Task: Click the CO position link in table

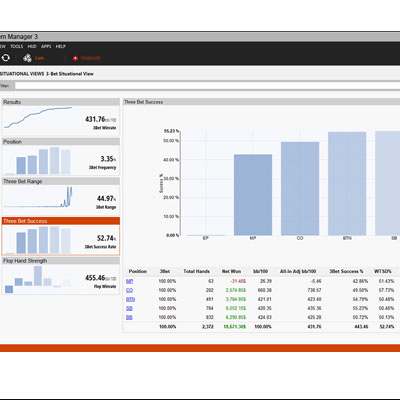Action: (x=129, y=290)
